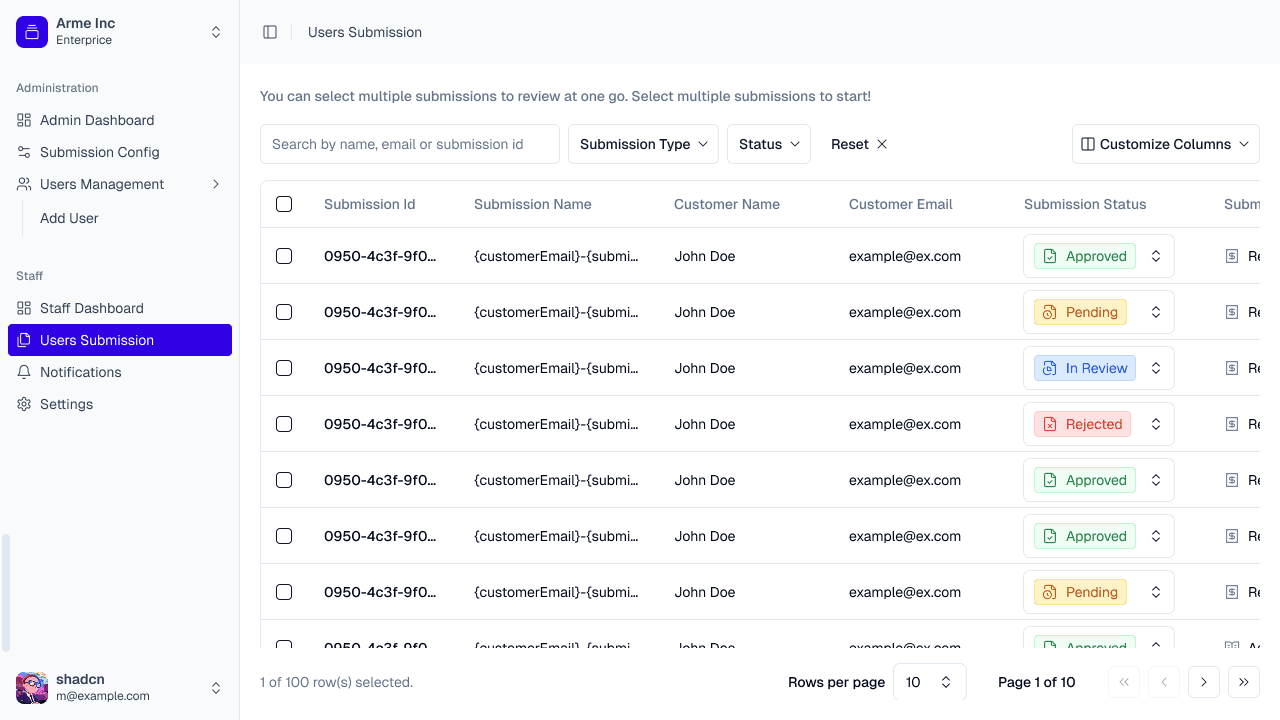Image resolution: width=1280 pixels, height=720 pixels.
Task: Click the Submission Config icon in sidebar
Action: (22, 152)
